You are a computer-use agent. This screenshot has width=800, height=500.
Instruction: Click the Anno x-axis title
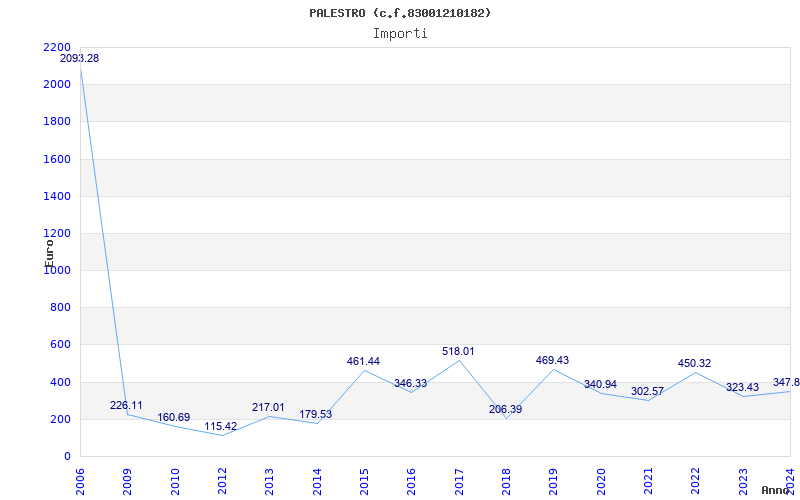(x=777, y=490)
